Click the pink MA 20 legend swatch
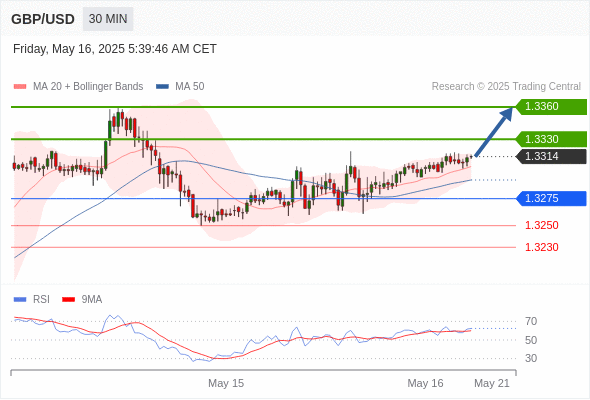This screenshot has height=400, width=590. [20, 87]
